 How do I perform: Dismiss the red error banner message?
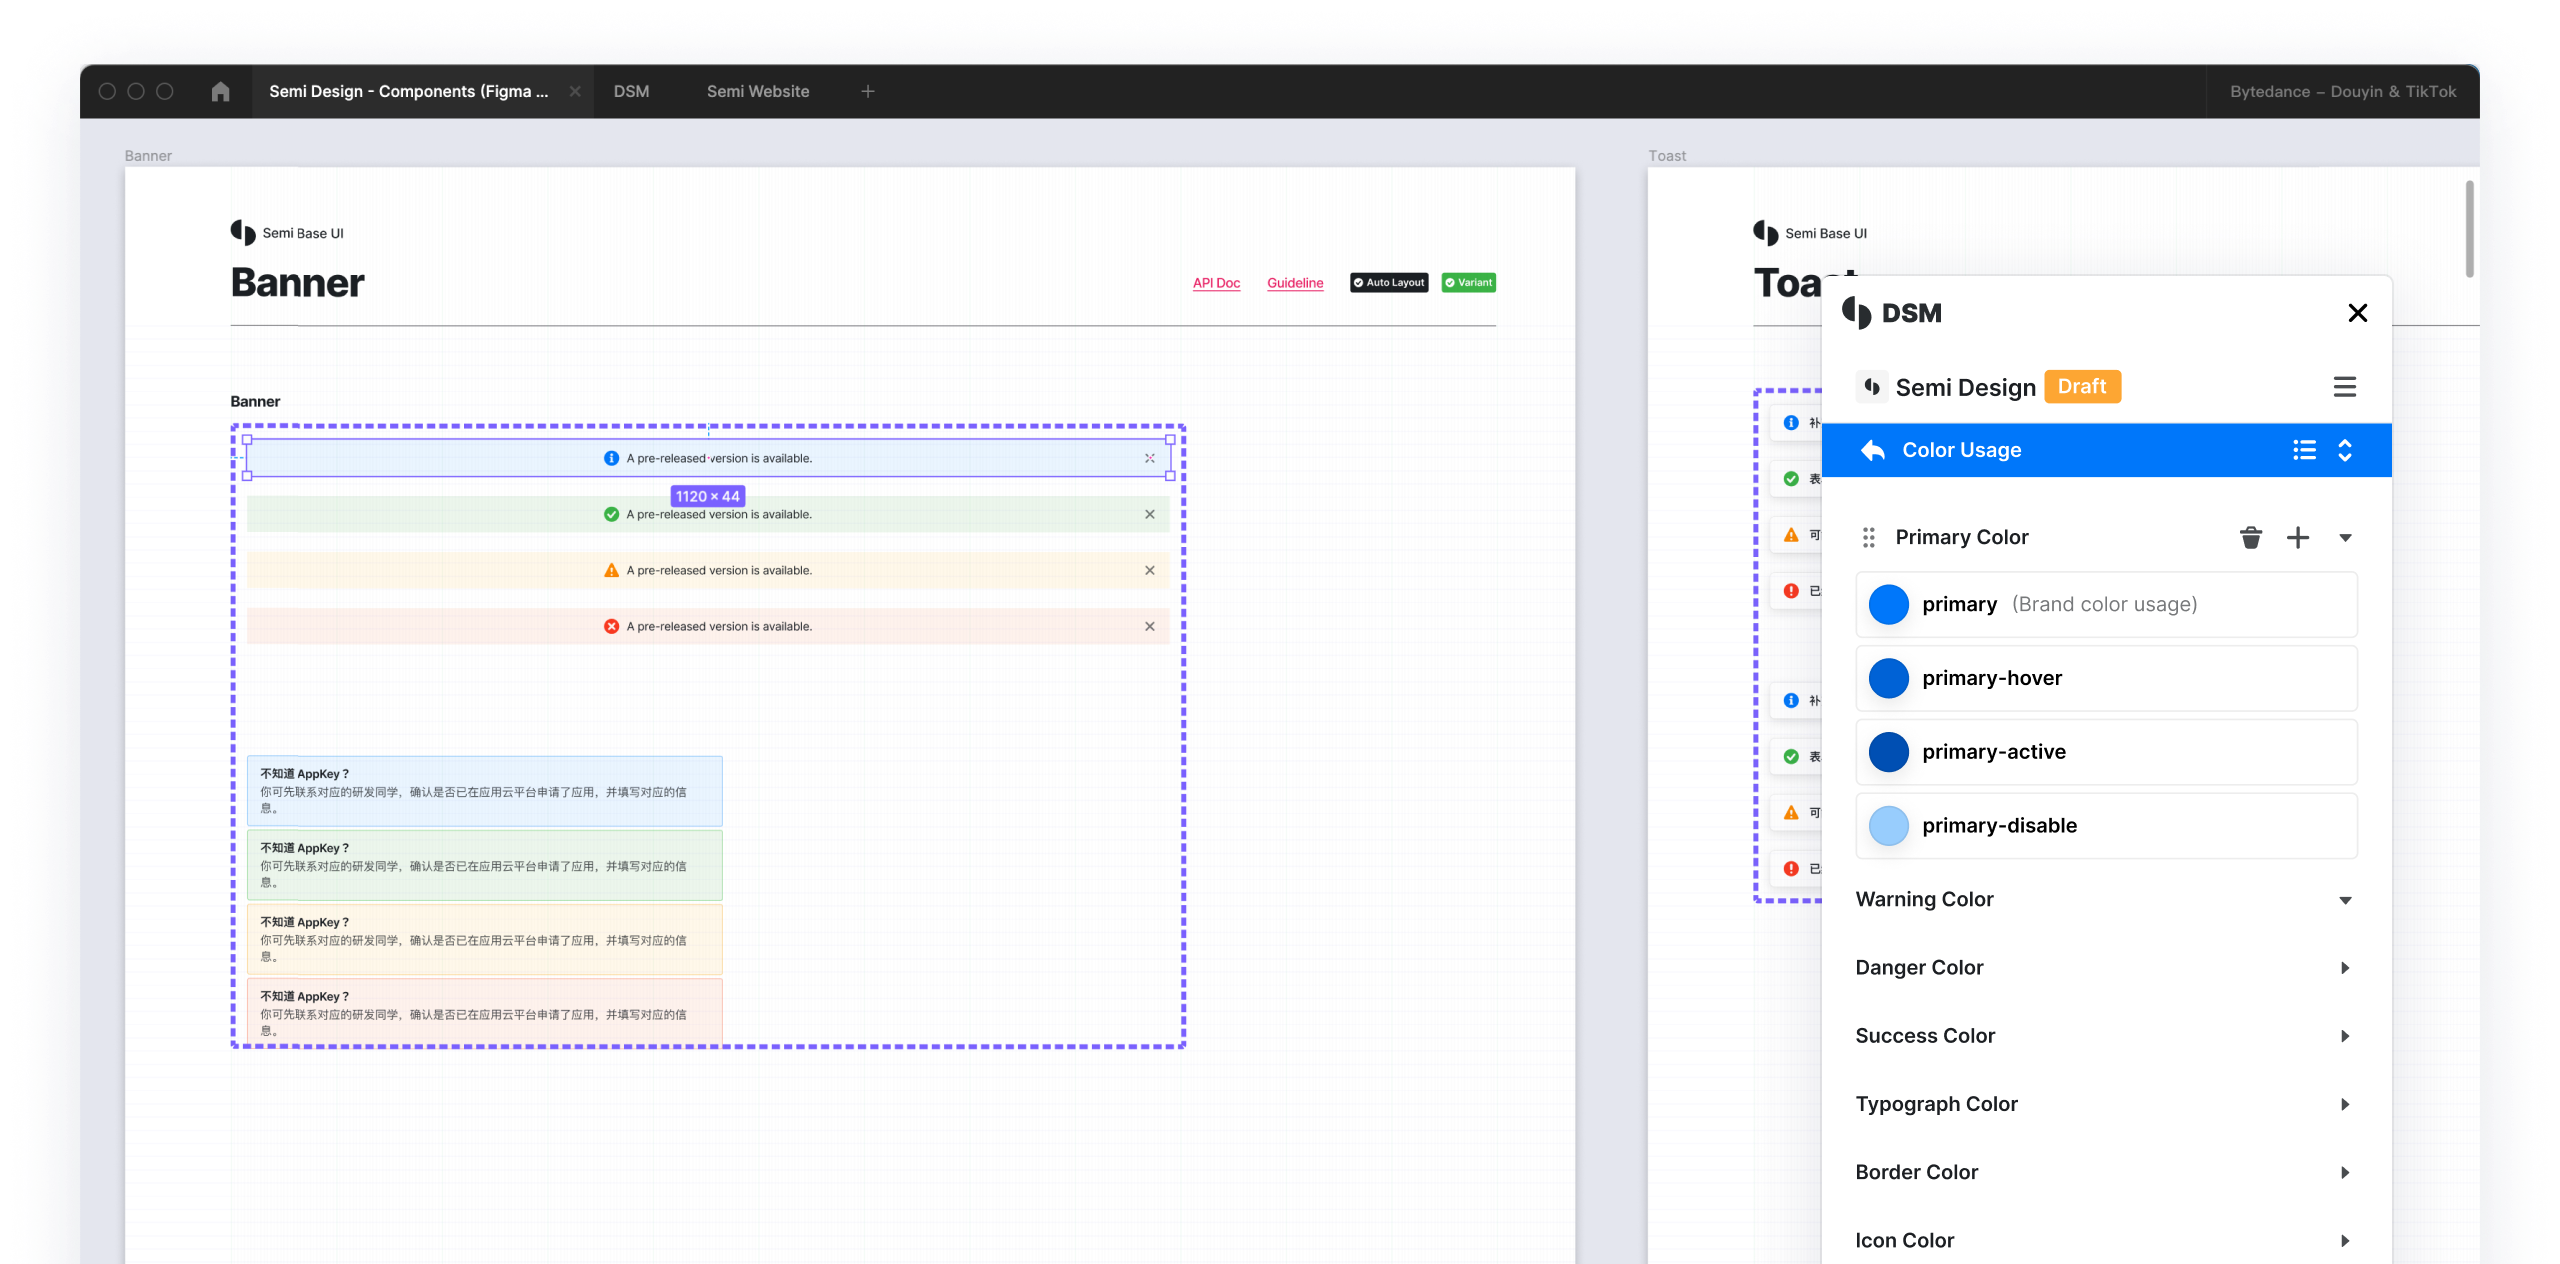point(1150,627)
